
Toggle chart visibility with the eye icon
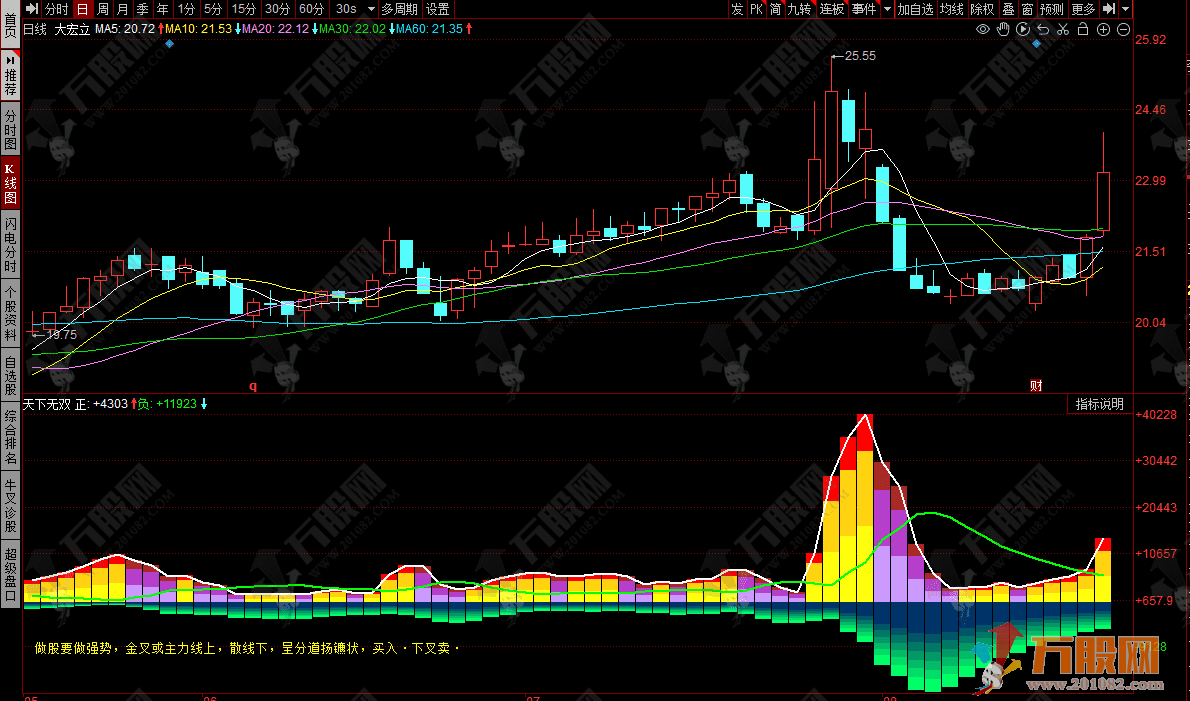pyautogui.click(x=983, y=29)
